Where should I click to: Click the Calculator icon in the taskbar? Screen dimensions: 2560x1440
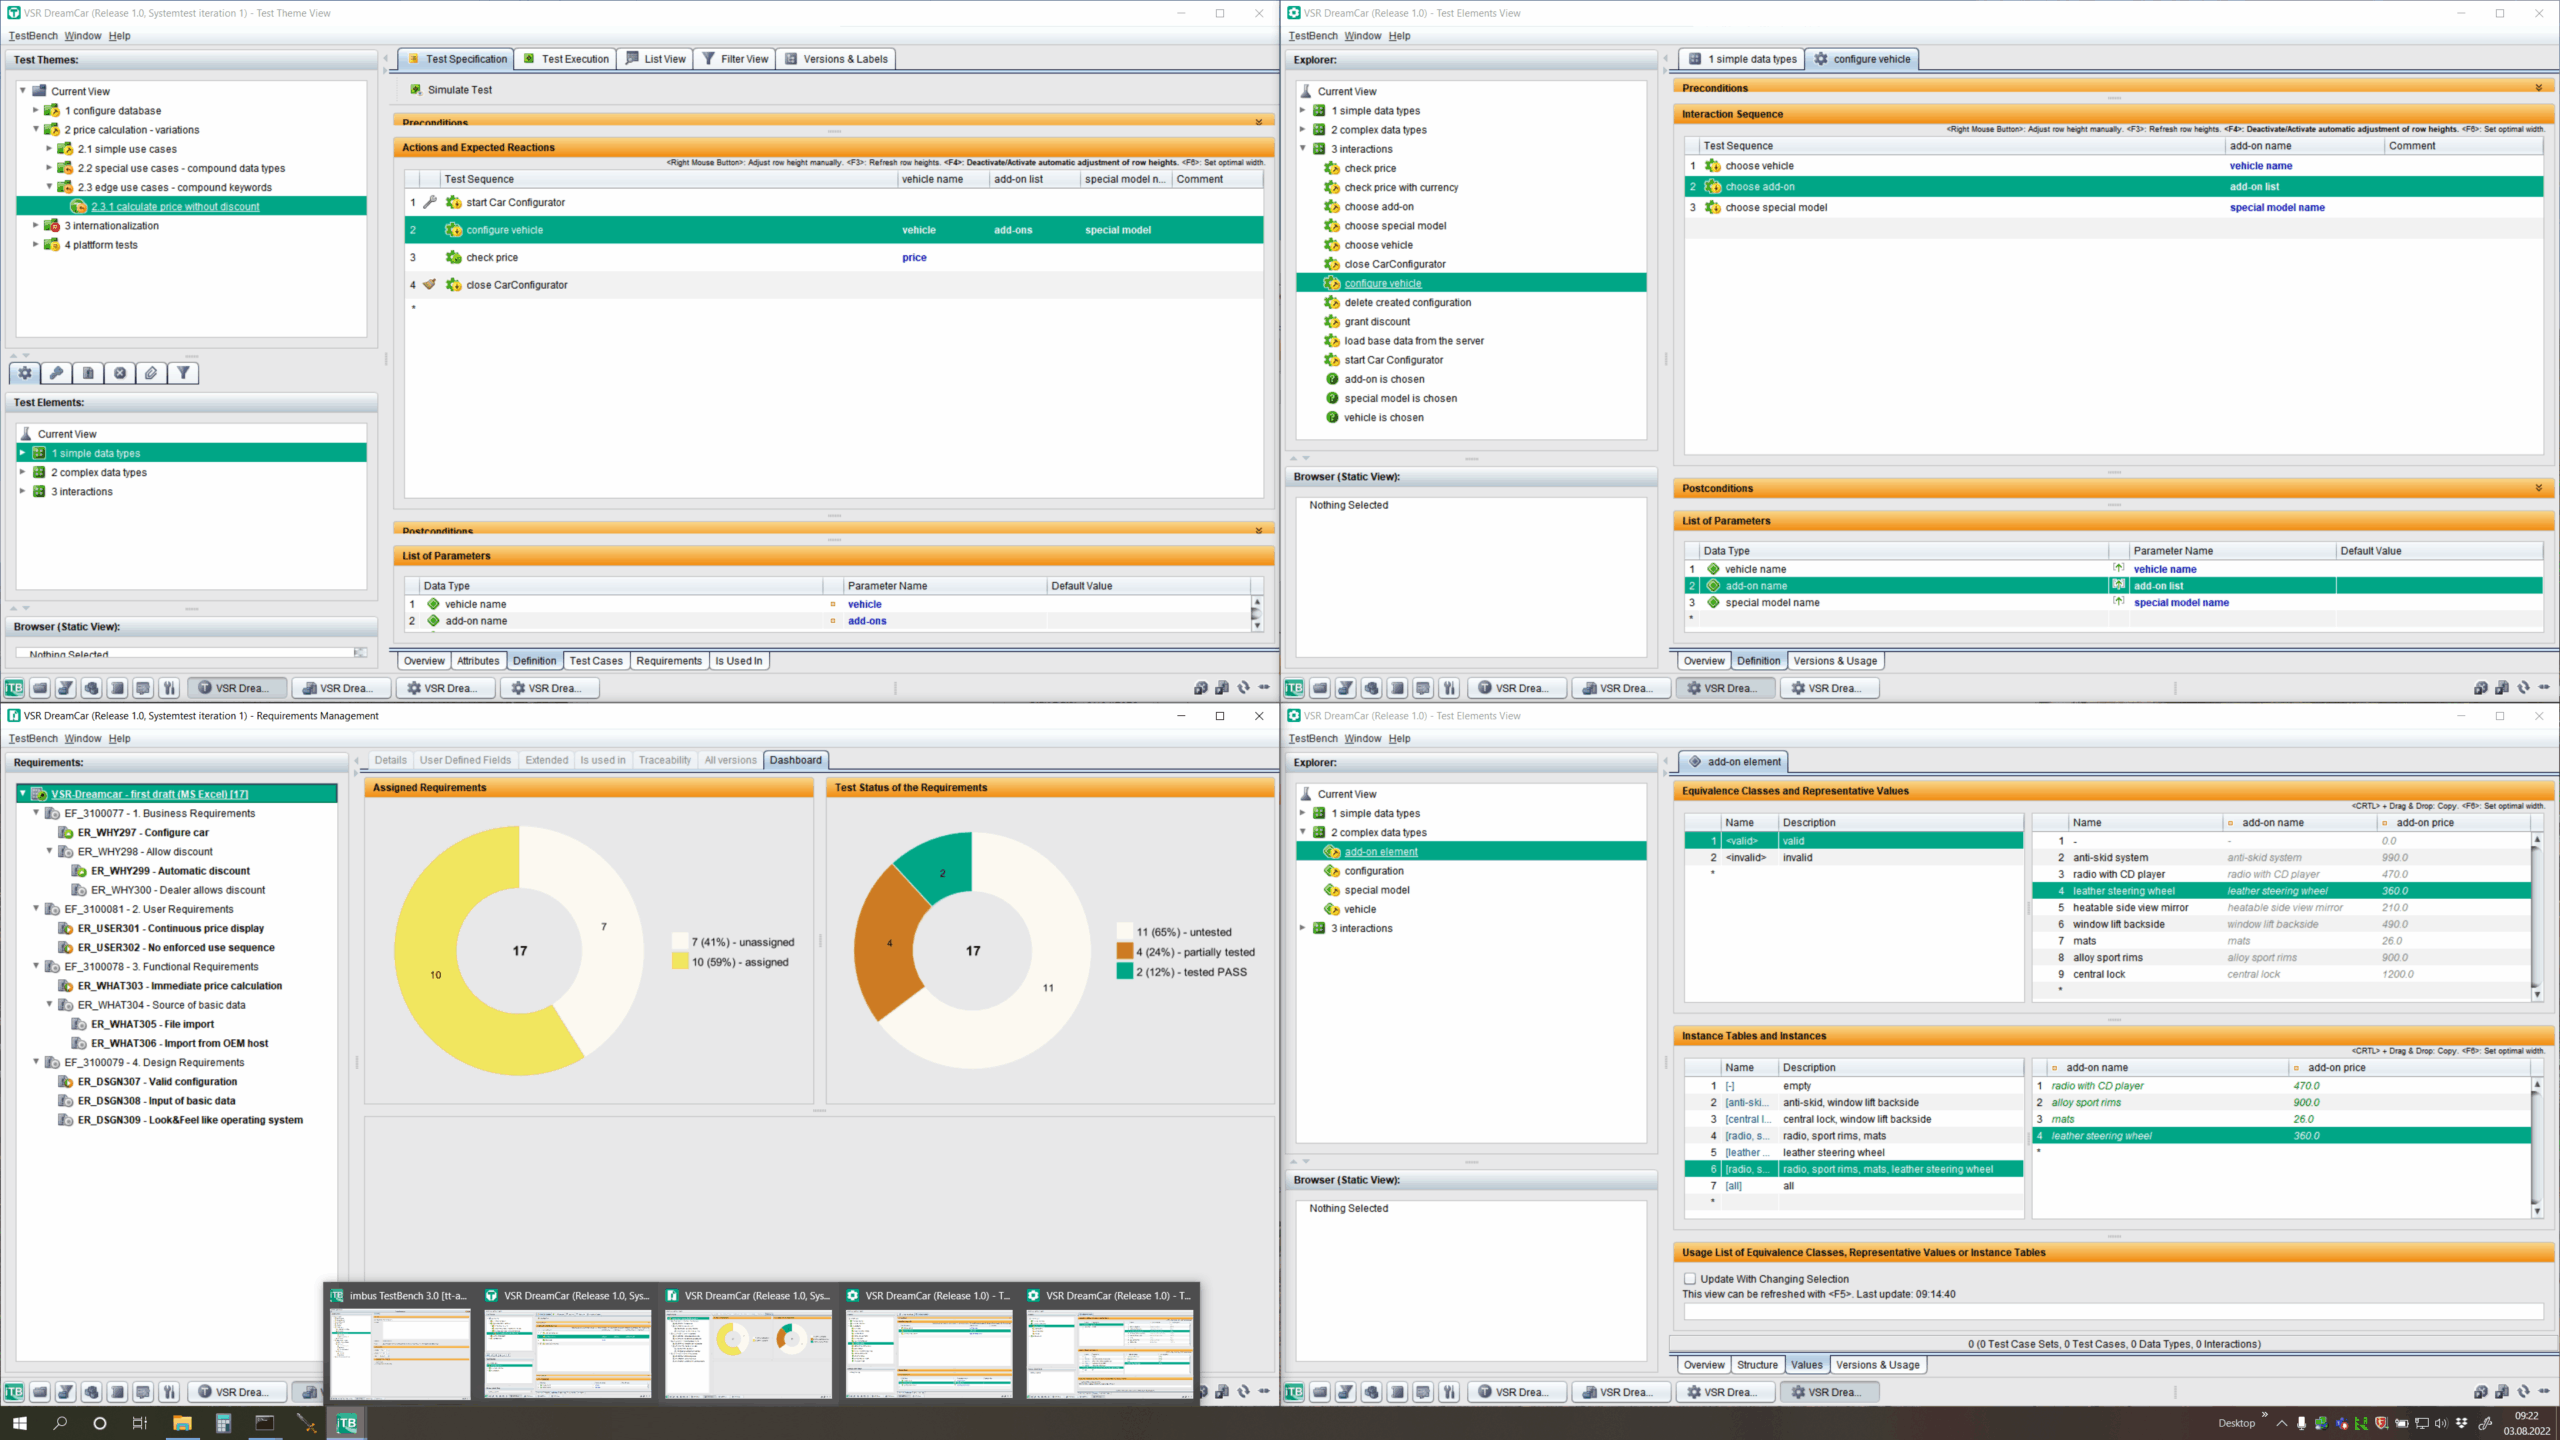(223, 1423)
